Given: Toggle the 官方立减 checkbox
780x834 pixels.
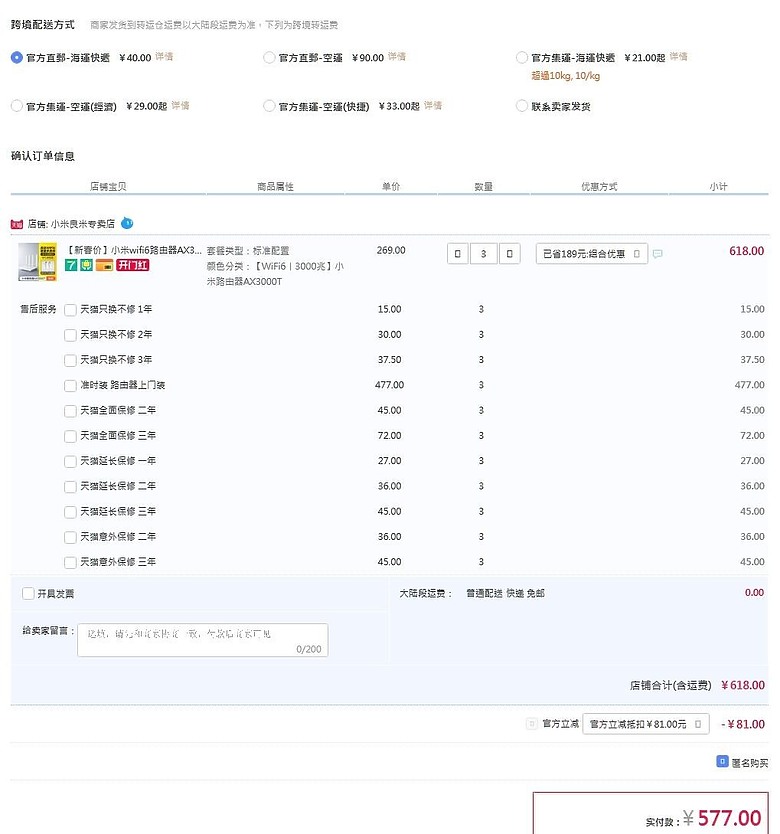Looking at the screenshot, I should (x=532, y=724).
